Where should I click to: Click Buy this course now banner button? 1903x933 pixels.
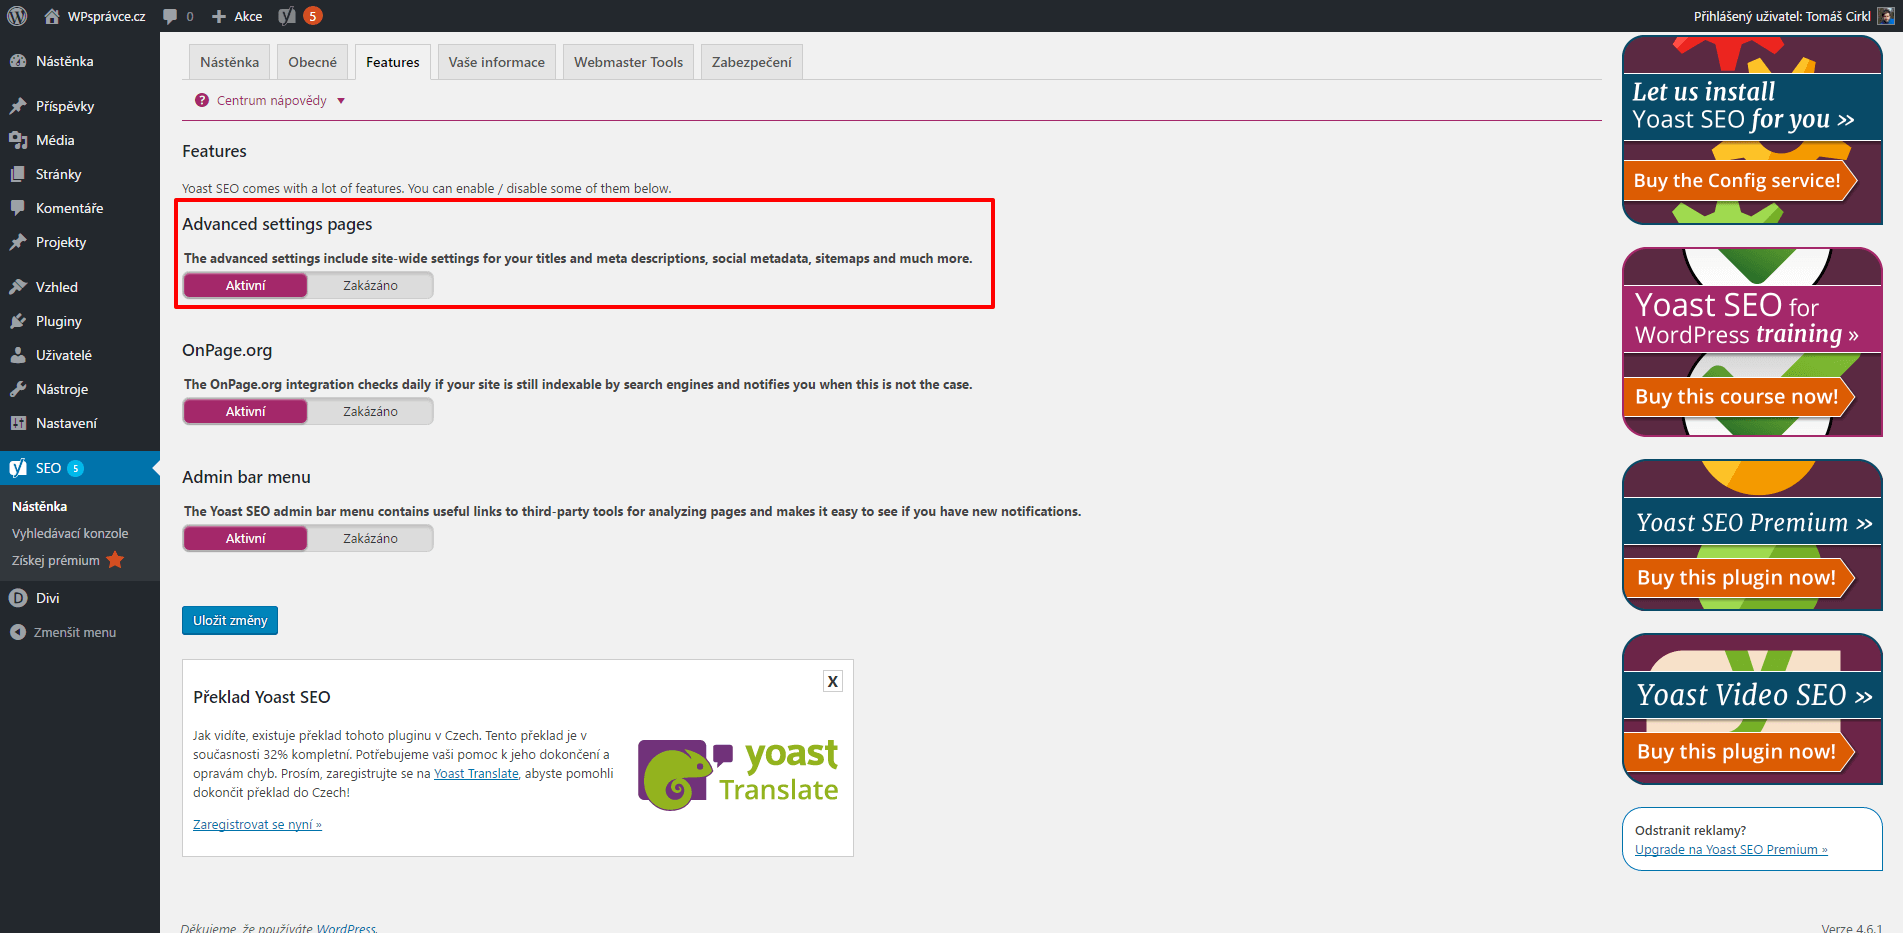click(x=1737, y=397)
